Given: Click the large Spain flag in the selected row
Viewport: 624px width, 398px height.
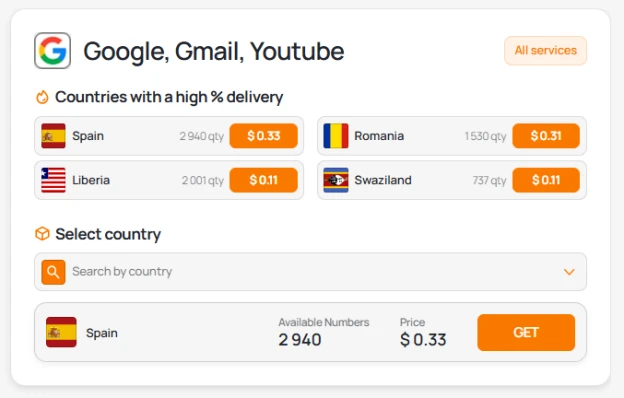Looking at the screenshot, I should pyautogui.click(x=61, y=332).
